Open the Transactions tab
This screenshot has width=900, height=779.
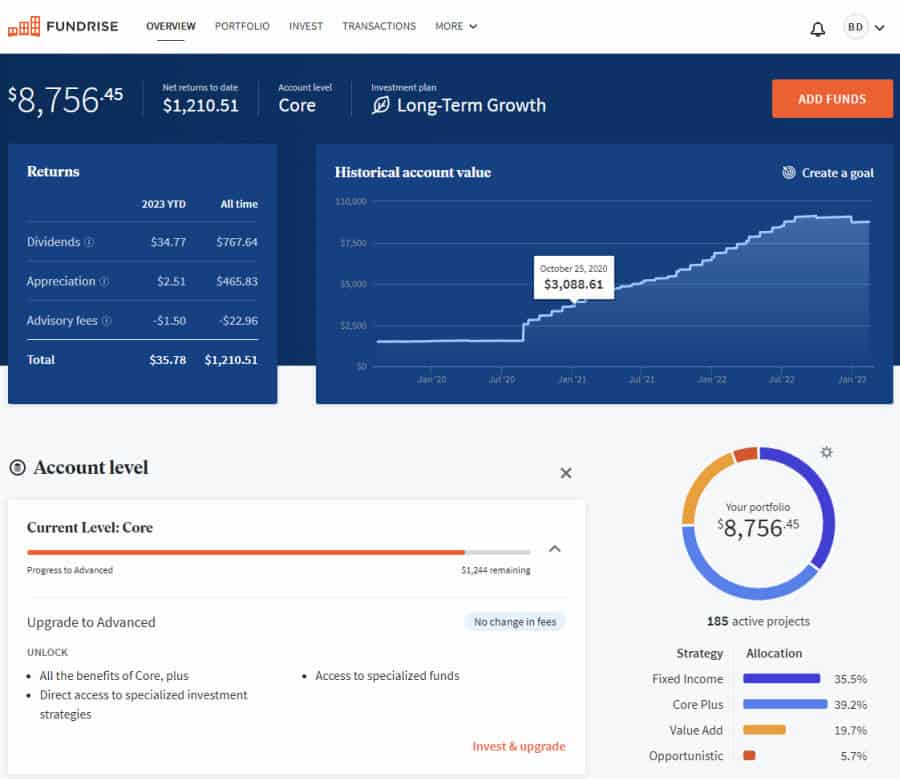(x=379, y=26)
